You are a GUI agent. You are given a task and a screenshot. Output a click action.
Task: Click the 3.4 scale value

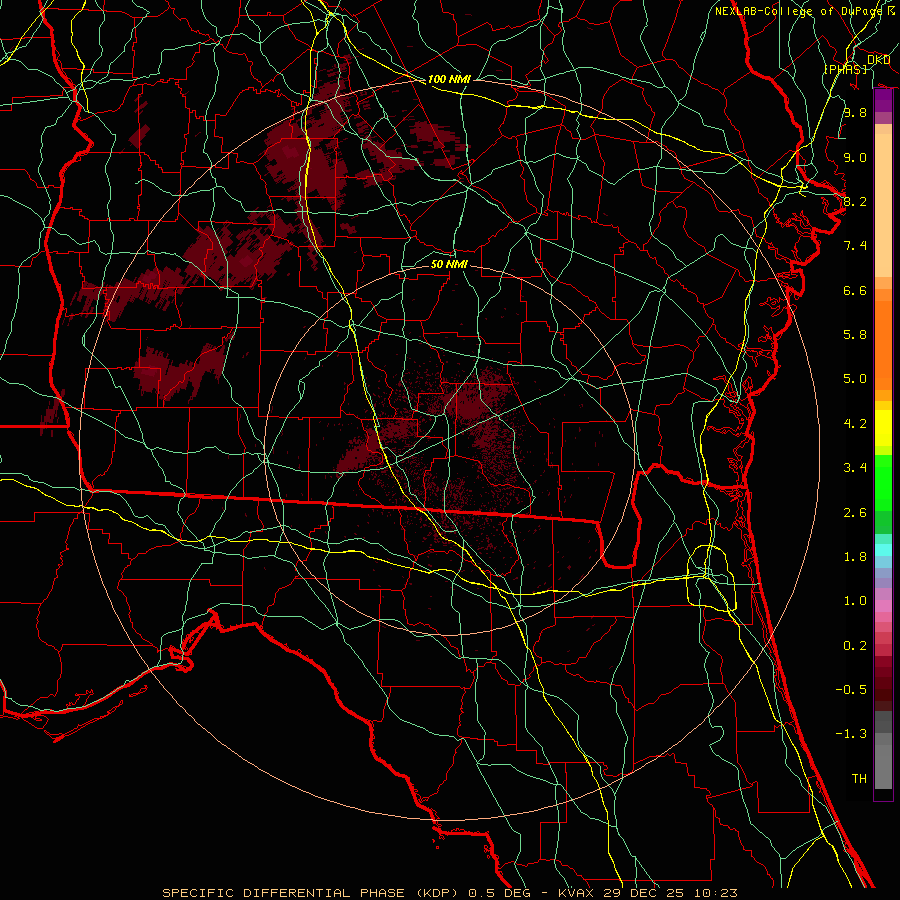coord(855,468)
